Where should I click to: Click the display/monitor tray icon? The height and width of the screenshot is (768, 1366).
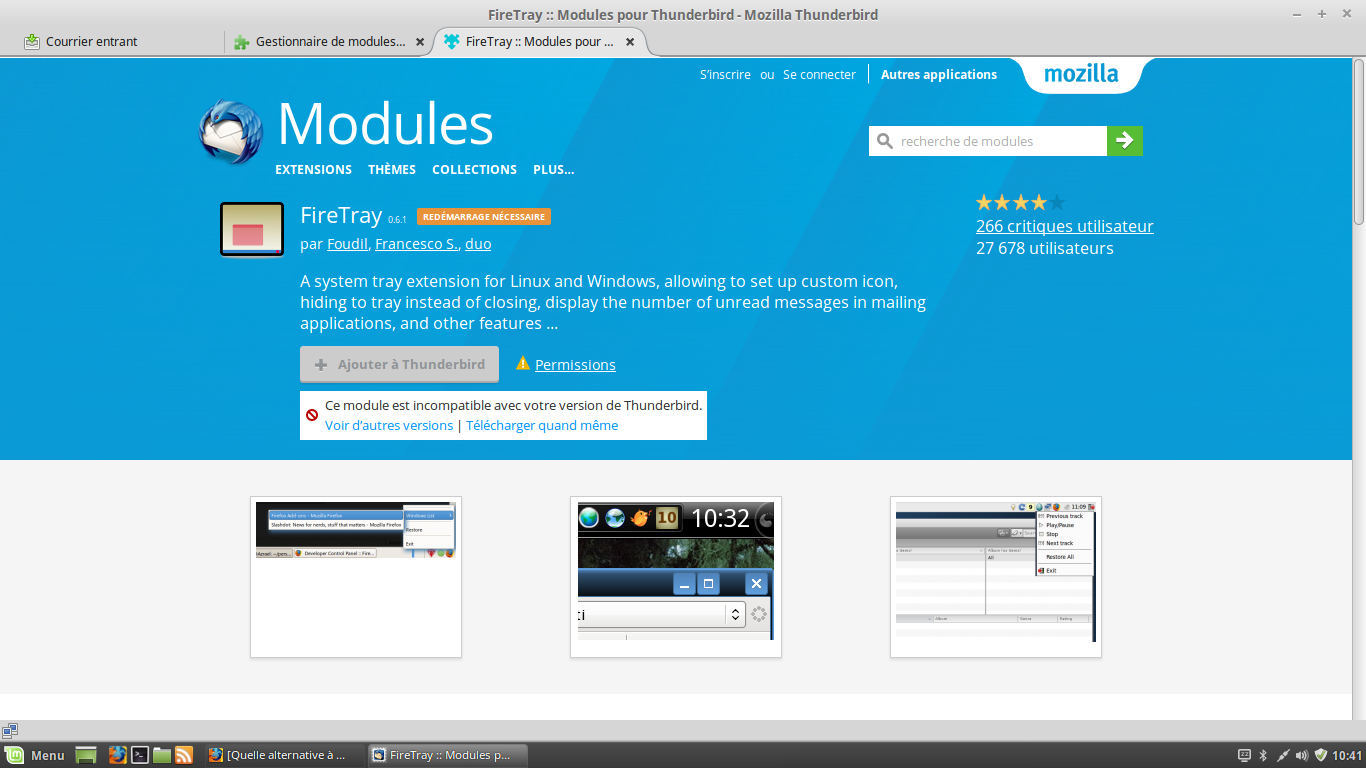tap(1245, 755)
